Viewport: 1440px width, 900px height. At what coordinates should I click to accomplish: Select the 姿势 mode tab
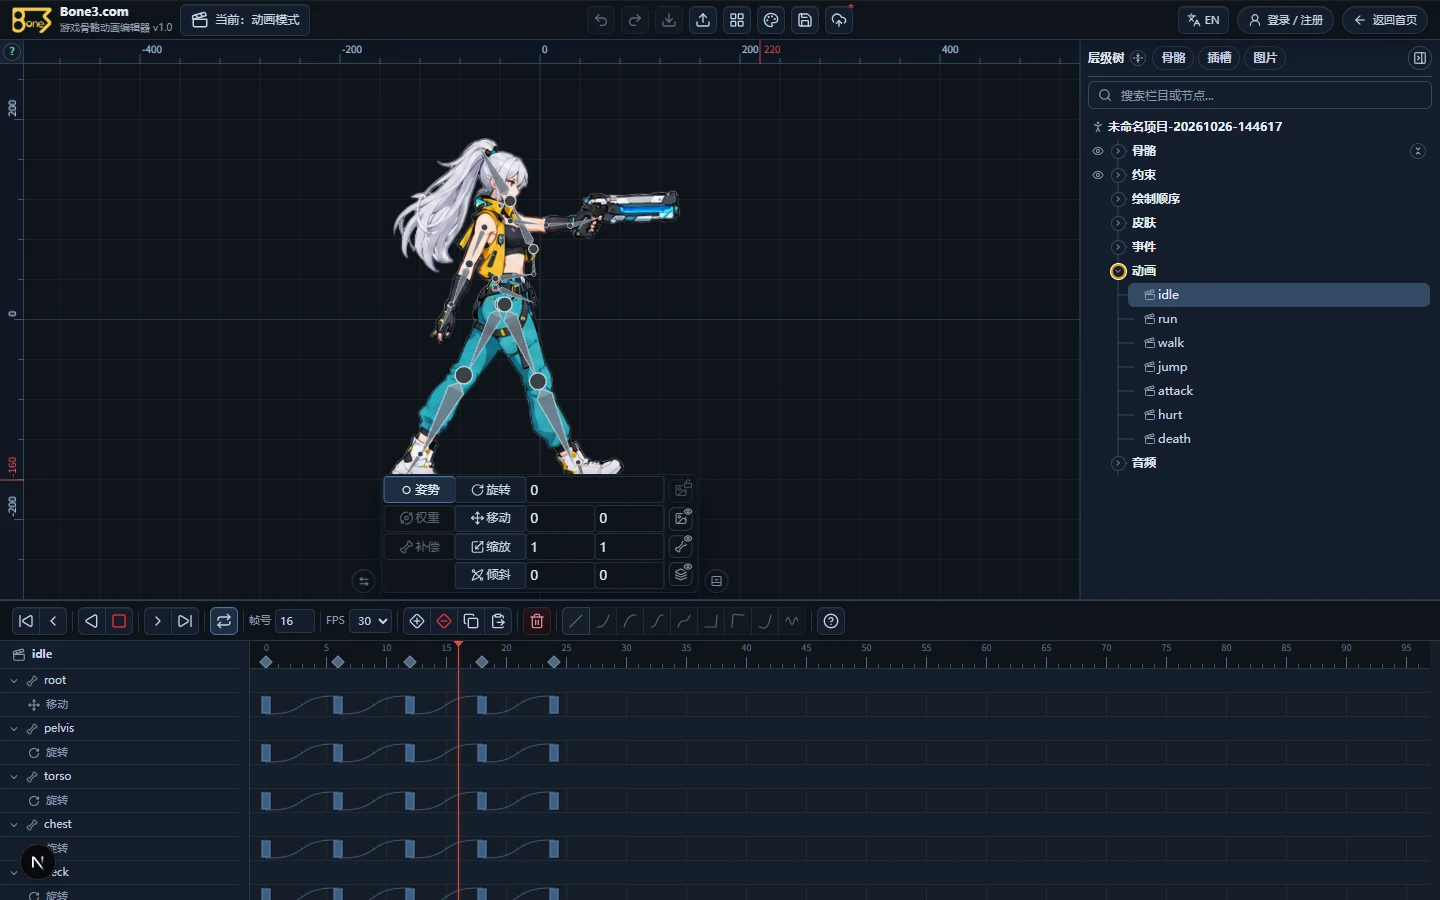[420, 490]
